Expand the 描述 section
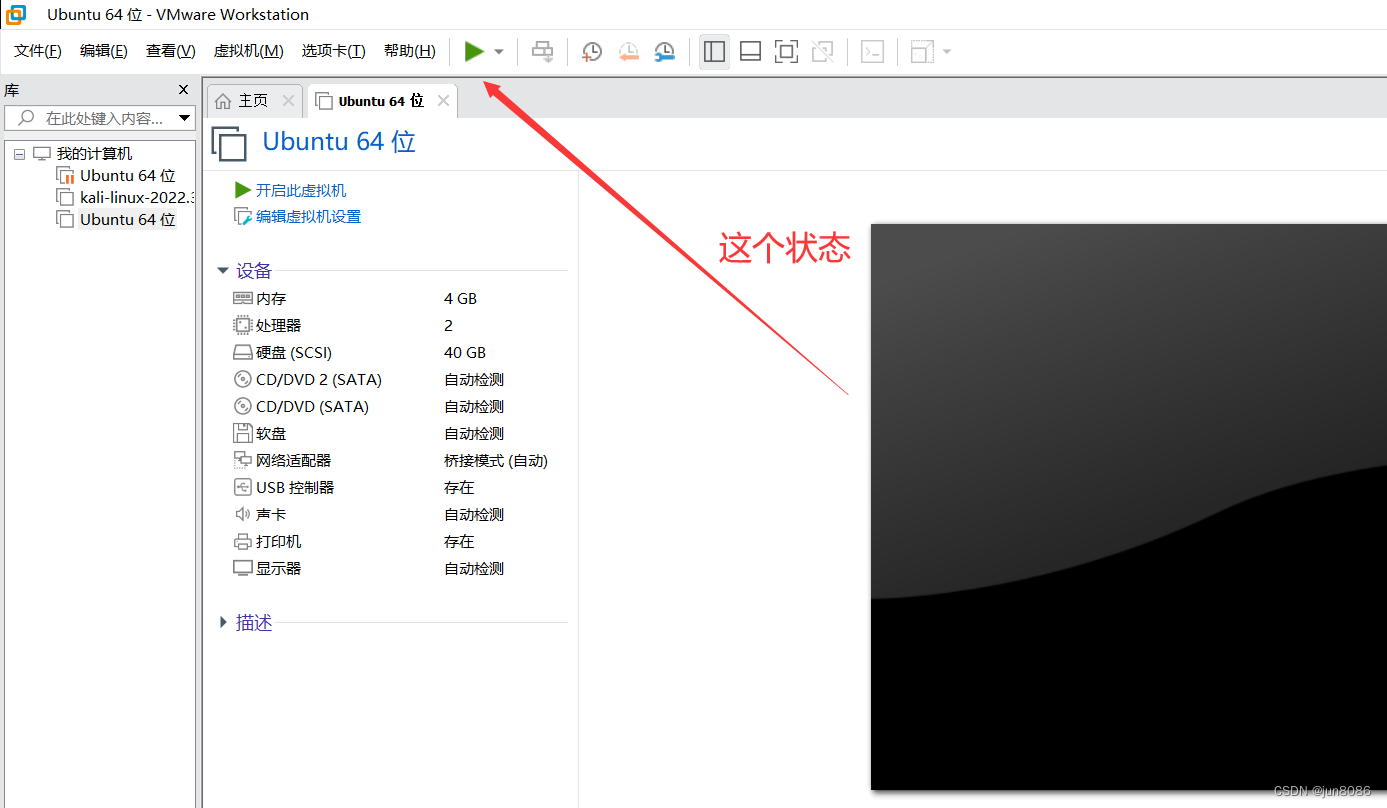 (x=222, y=623)
